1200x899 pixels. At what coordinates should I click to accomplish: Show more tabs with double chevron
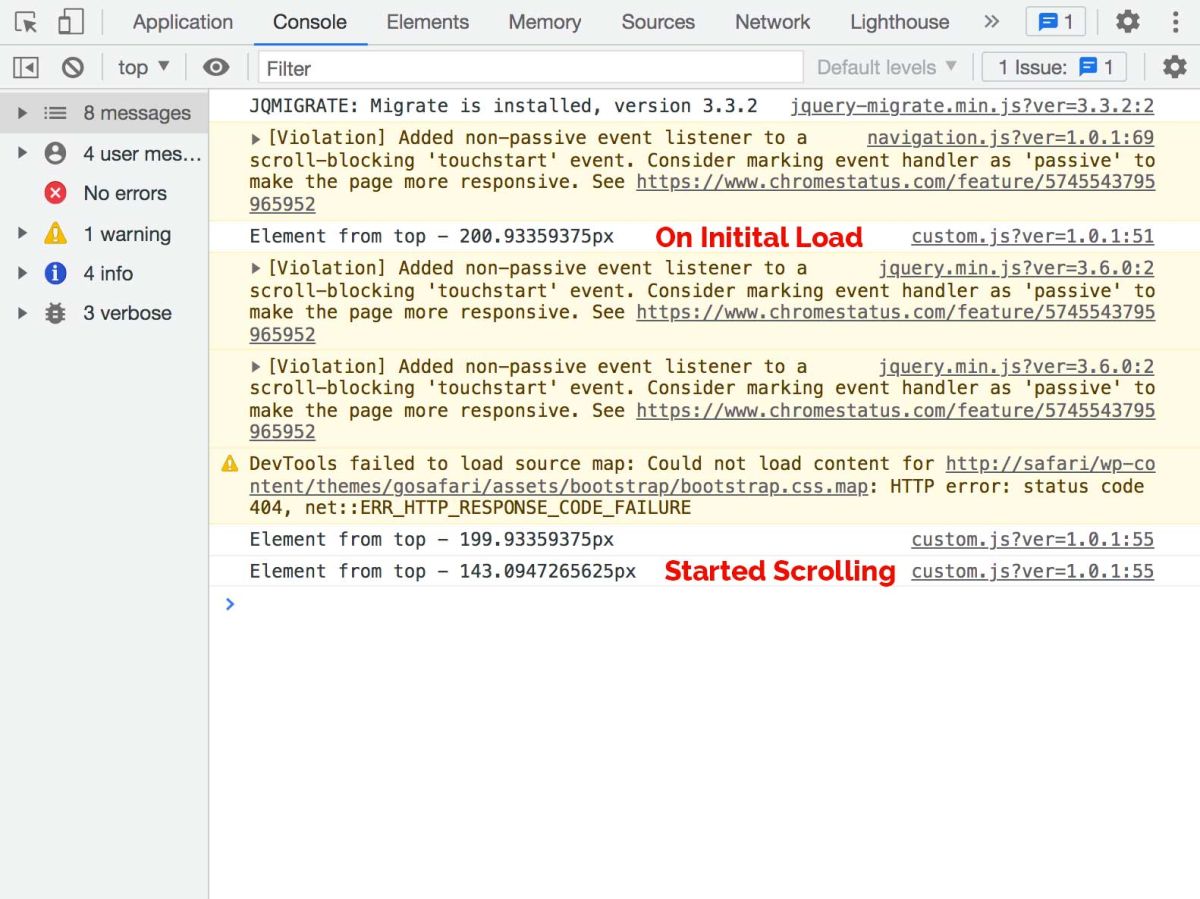click(x=991, y=22)
